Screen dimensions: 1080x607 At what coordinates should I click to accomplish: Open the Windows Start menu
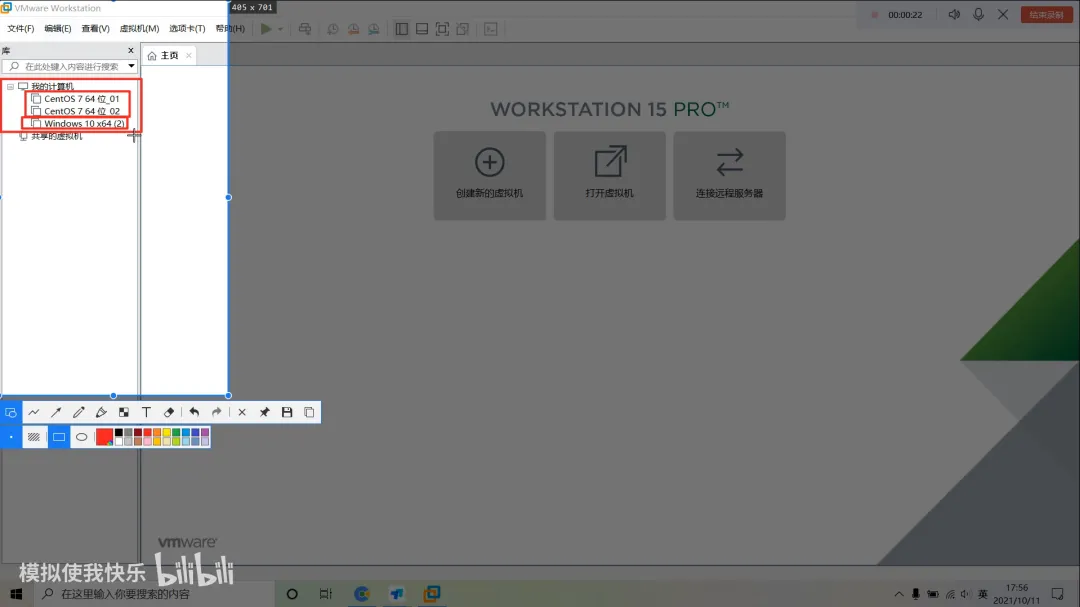(17, 593)
